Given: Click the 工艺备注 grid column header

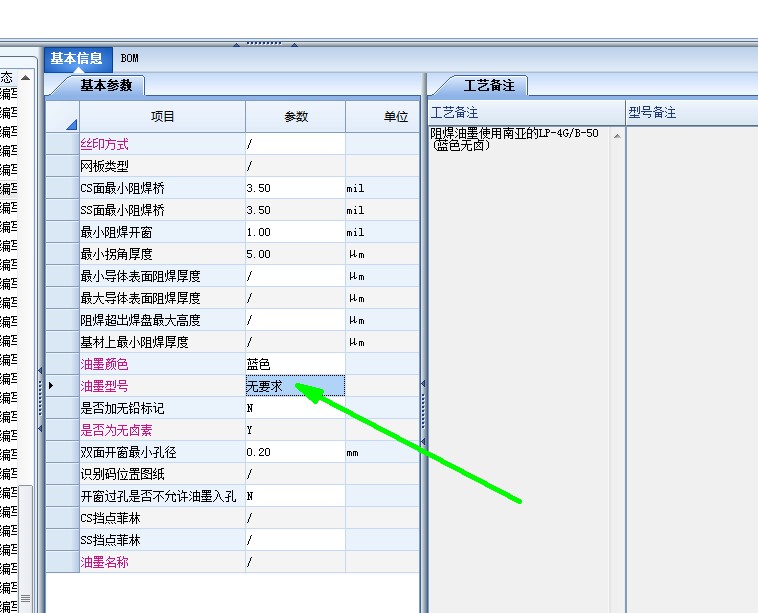Looking at the screenshot, I should tap(526, 113).
